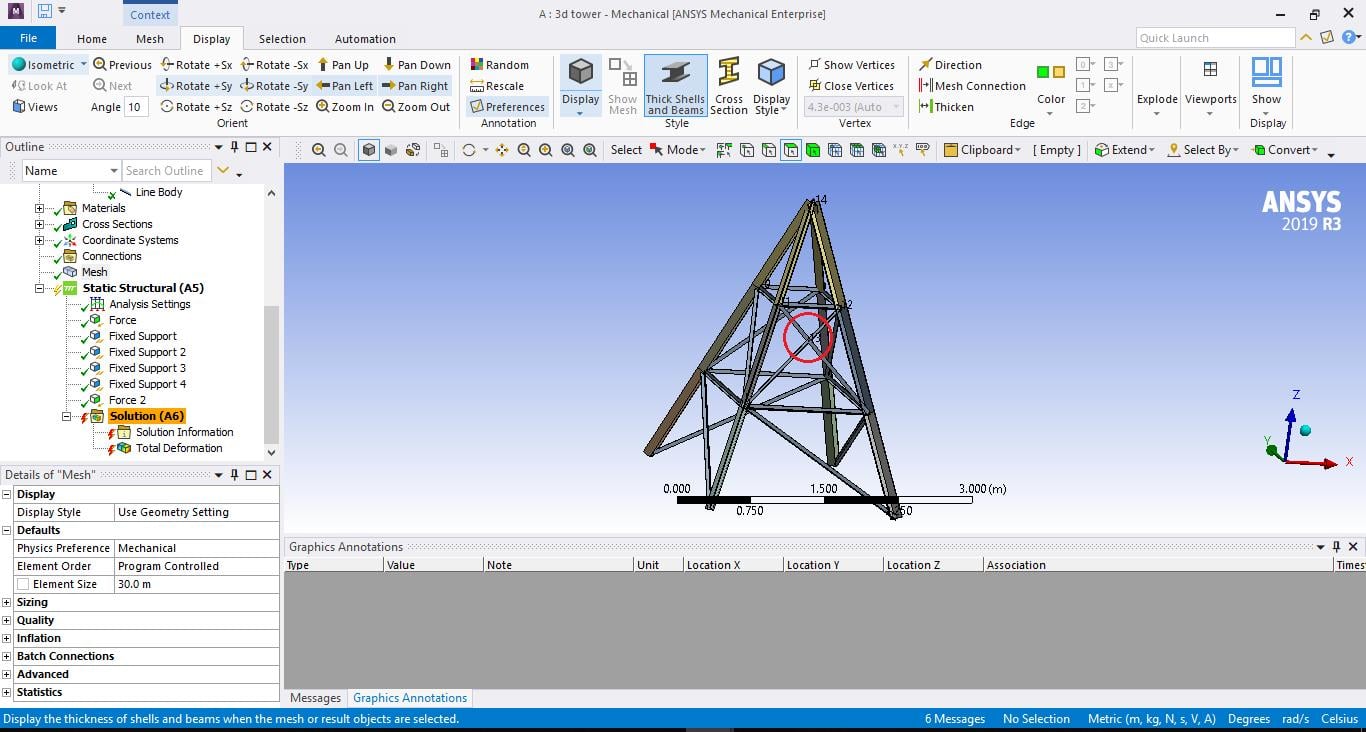The image size is (1366, 732).
Task: Click the green edge color swatch
Action: click(1043, 72)
